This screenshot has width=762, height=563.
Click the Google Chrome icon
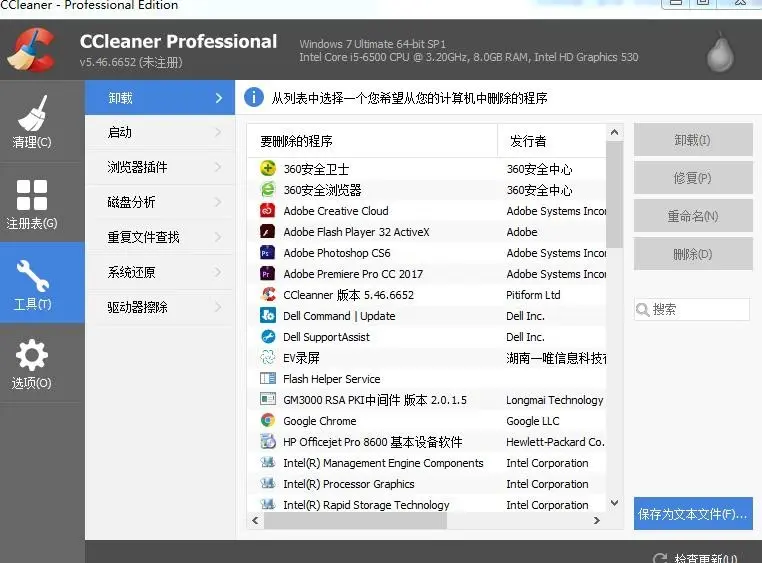(x=268, y=420)
